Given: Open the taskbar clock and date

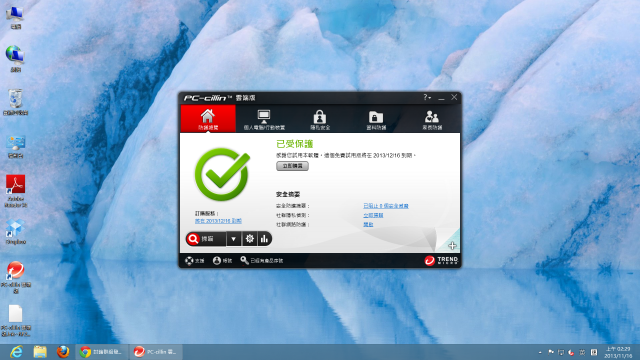Looking at the screenshot, I should click(x=618, y=352).
